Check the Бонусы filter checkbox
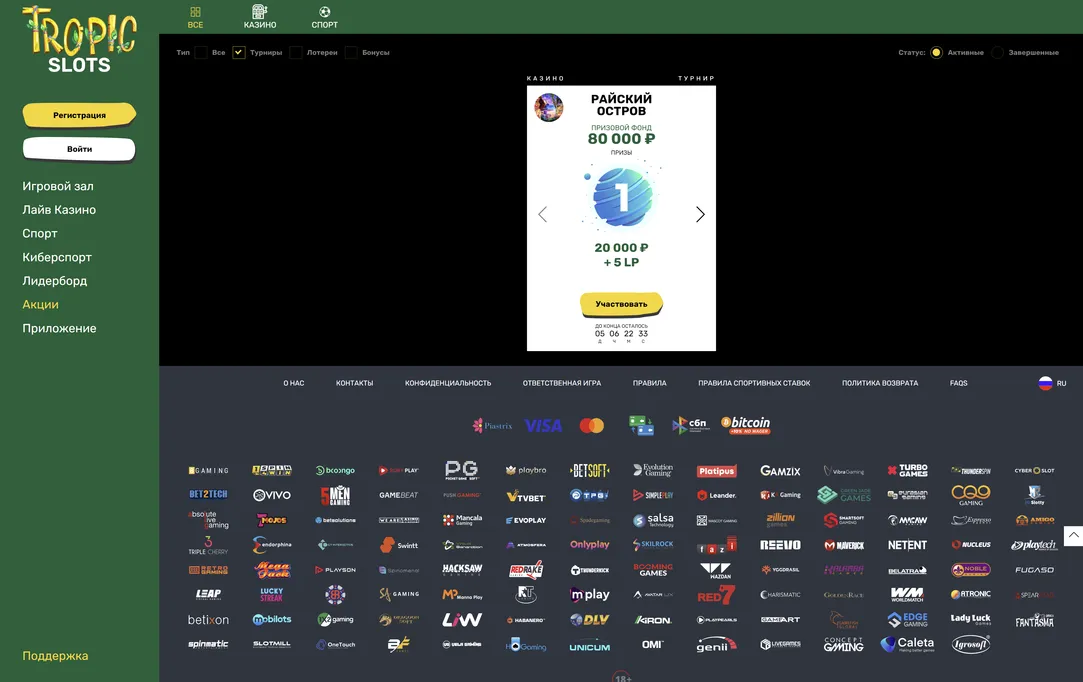The height and width of the screenshot is (682, 1083). coord(351,53)
